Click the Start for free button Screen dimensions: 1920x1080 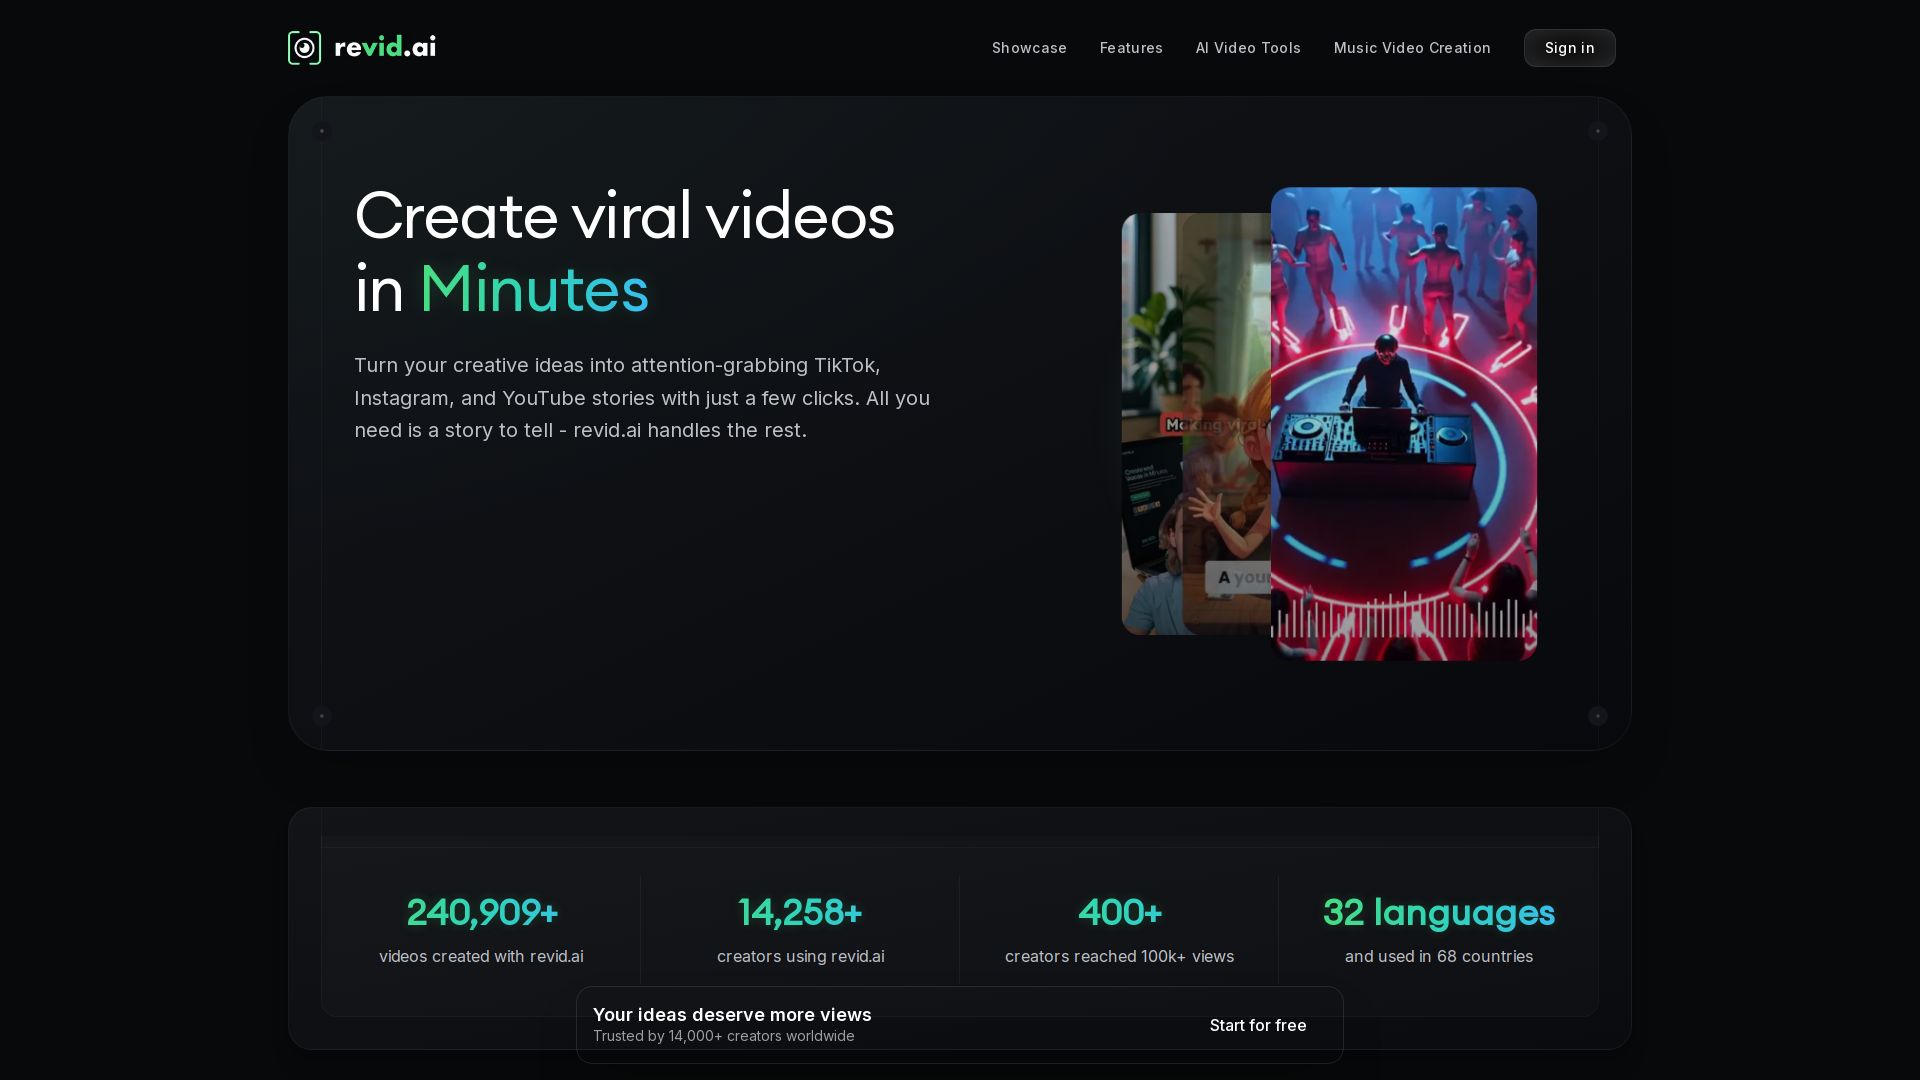point(1257,1025)
